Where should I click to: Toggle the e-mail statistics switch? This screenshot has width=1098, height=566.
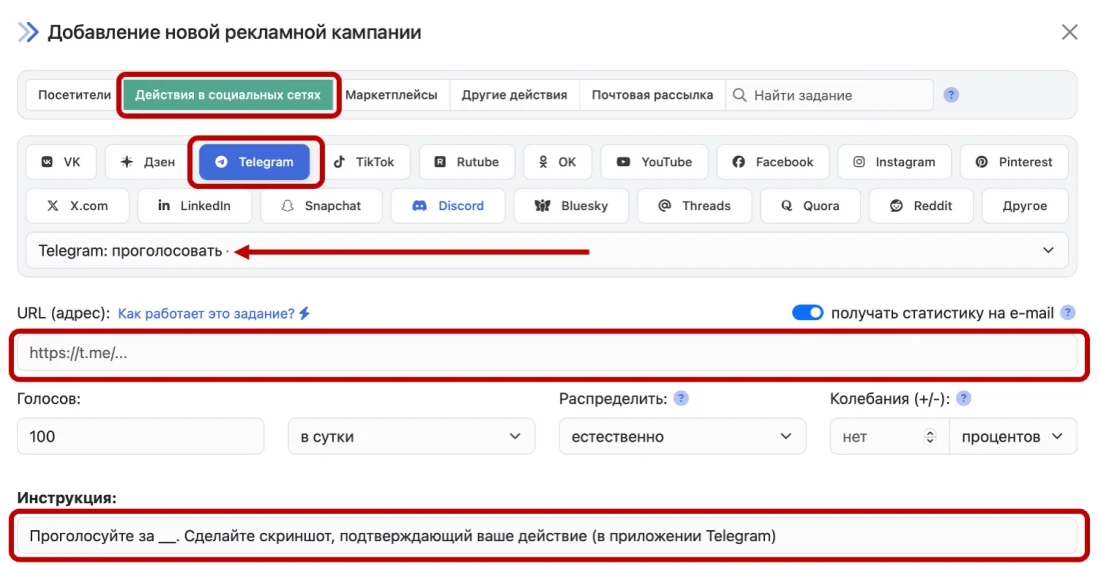click(x=807, y=313)
